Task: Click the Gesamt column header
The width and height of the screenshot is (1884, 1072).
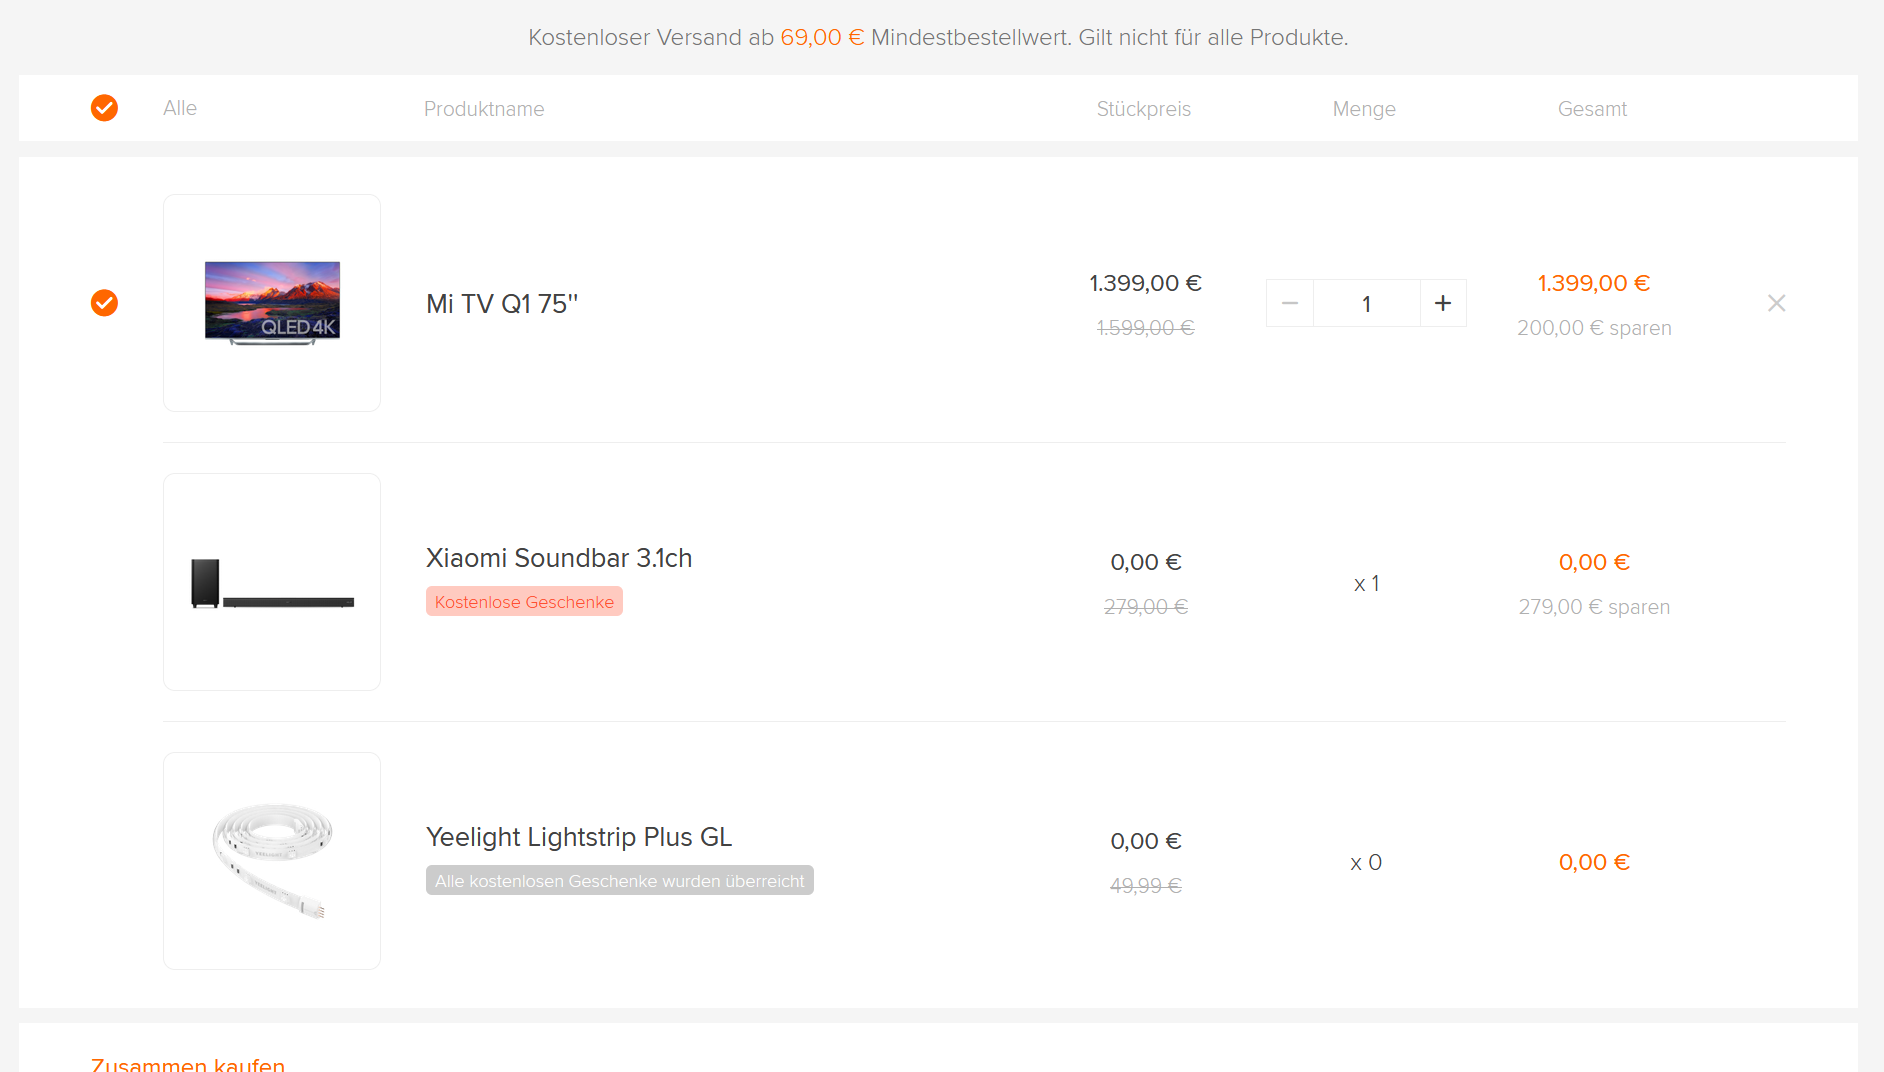Action: [1592, 109]
